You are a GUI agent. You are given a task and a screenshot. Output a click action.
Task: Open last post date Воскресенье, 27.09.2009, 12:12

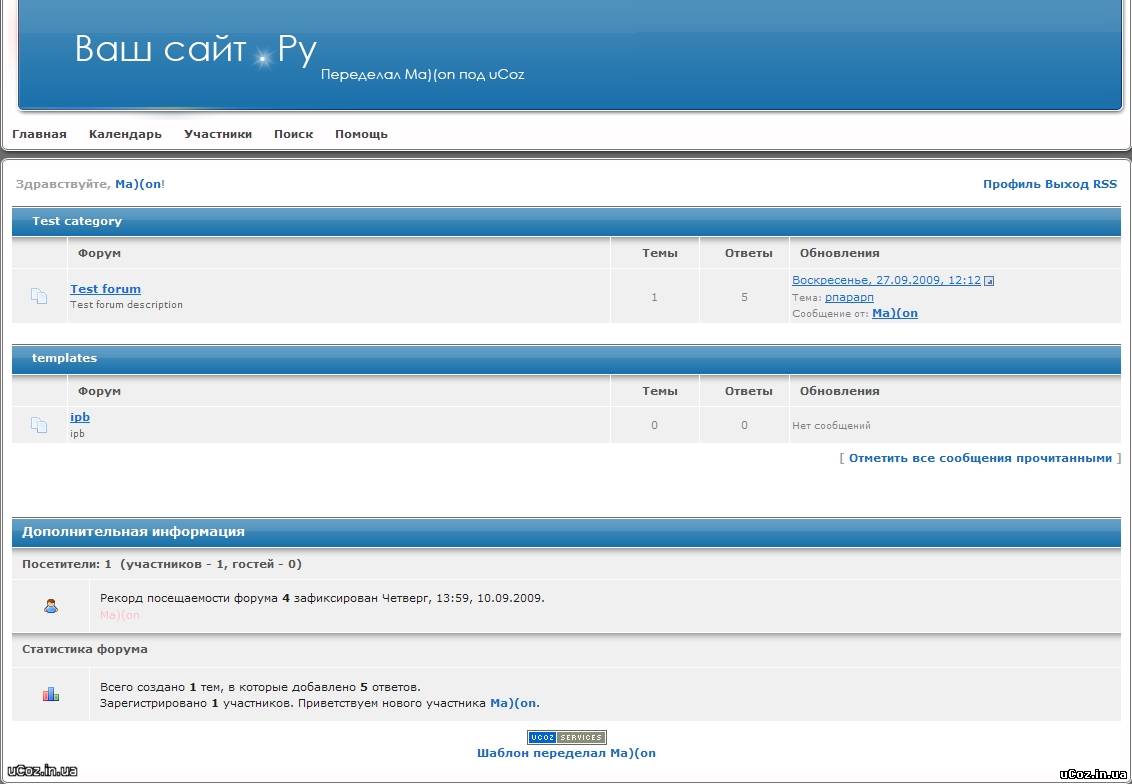pyautogui.click(x=887, y=280)
